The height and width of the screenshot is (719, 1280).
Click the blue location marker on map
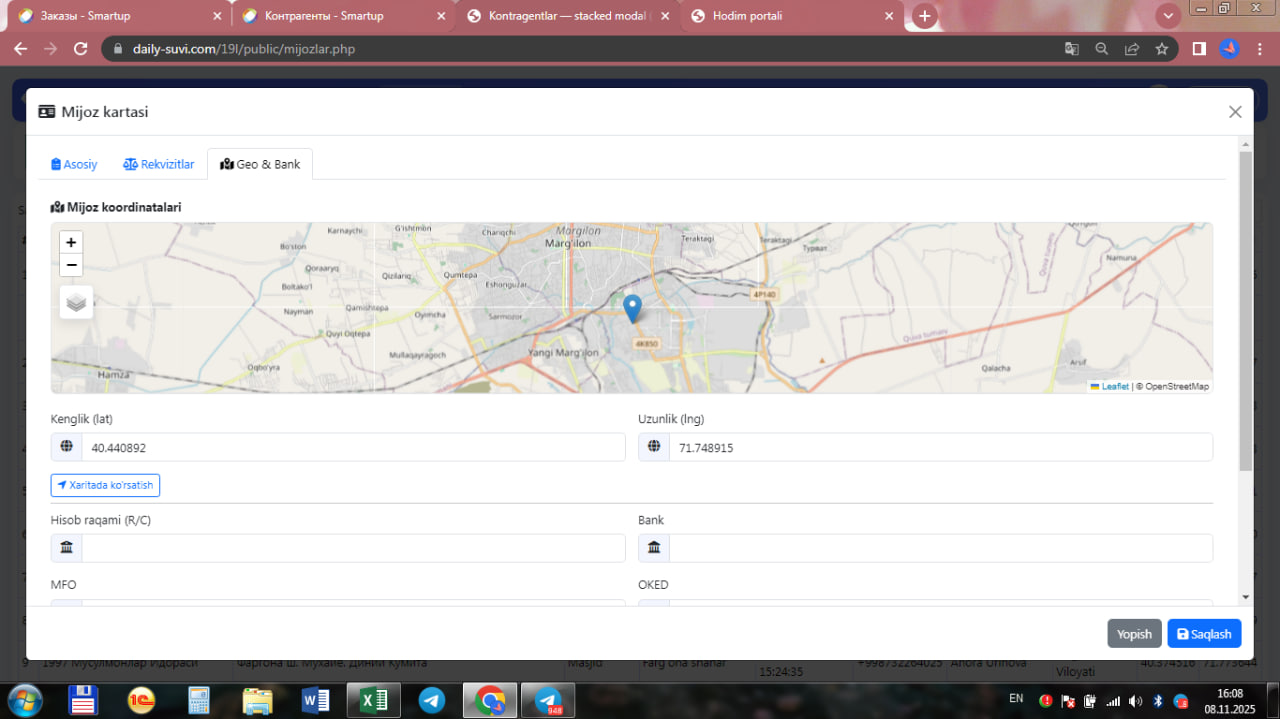tap(632, 307)
